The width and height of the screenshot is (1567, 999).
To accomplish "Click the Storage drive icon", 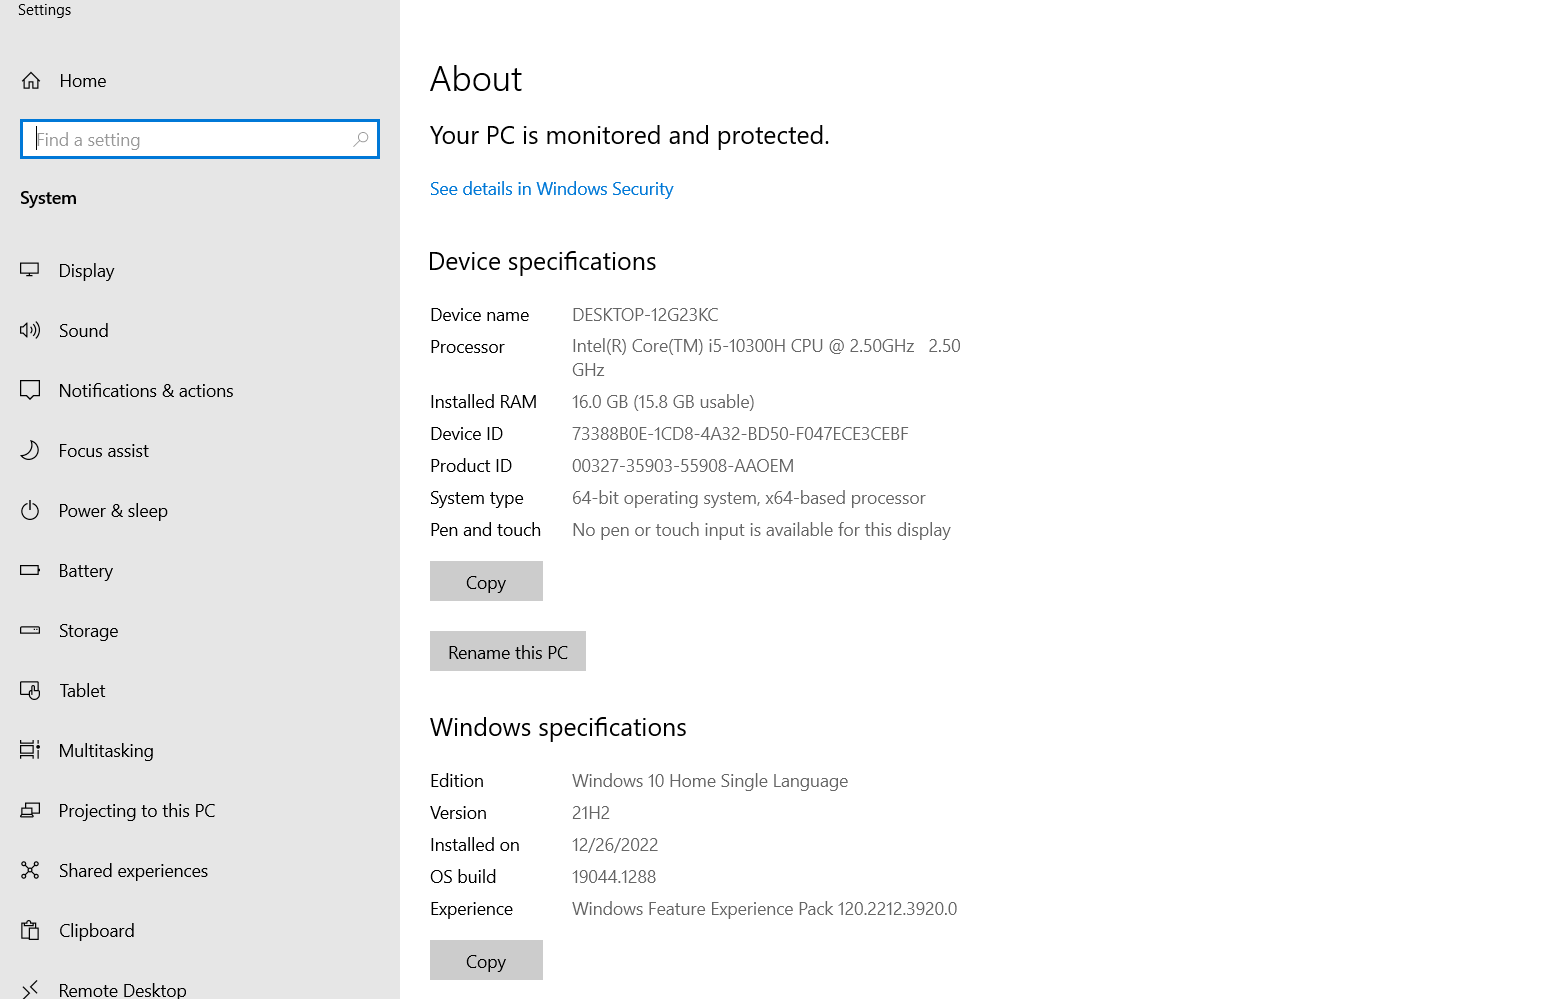I will point(30,630).
